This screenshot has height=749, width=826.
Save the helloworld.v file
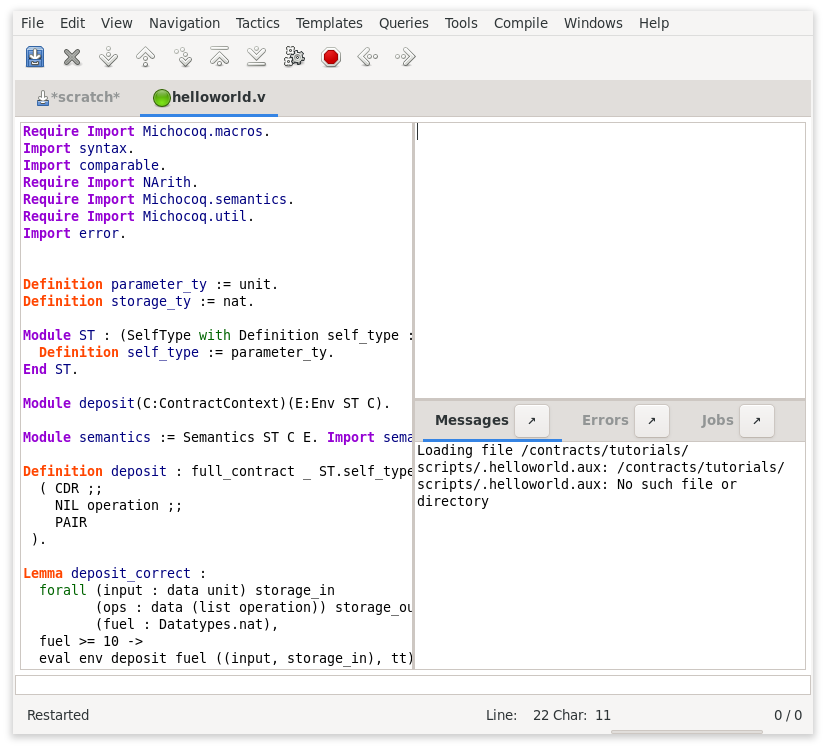(x=34, y=57)
